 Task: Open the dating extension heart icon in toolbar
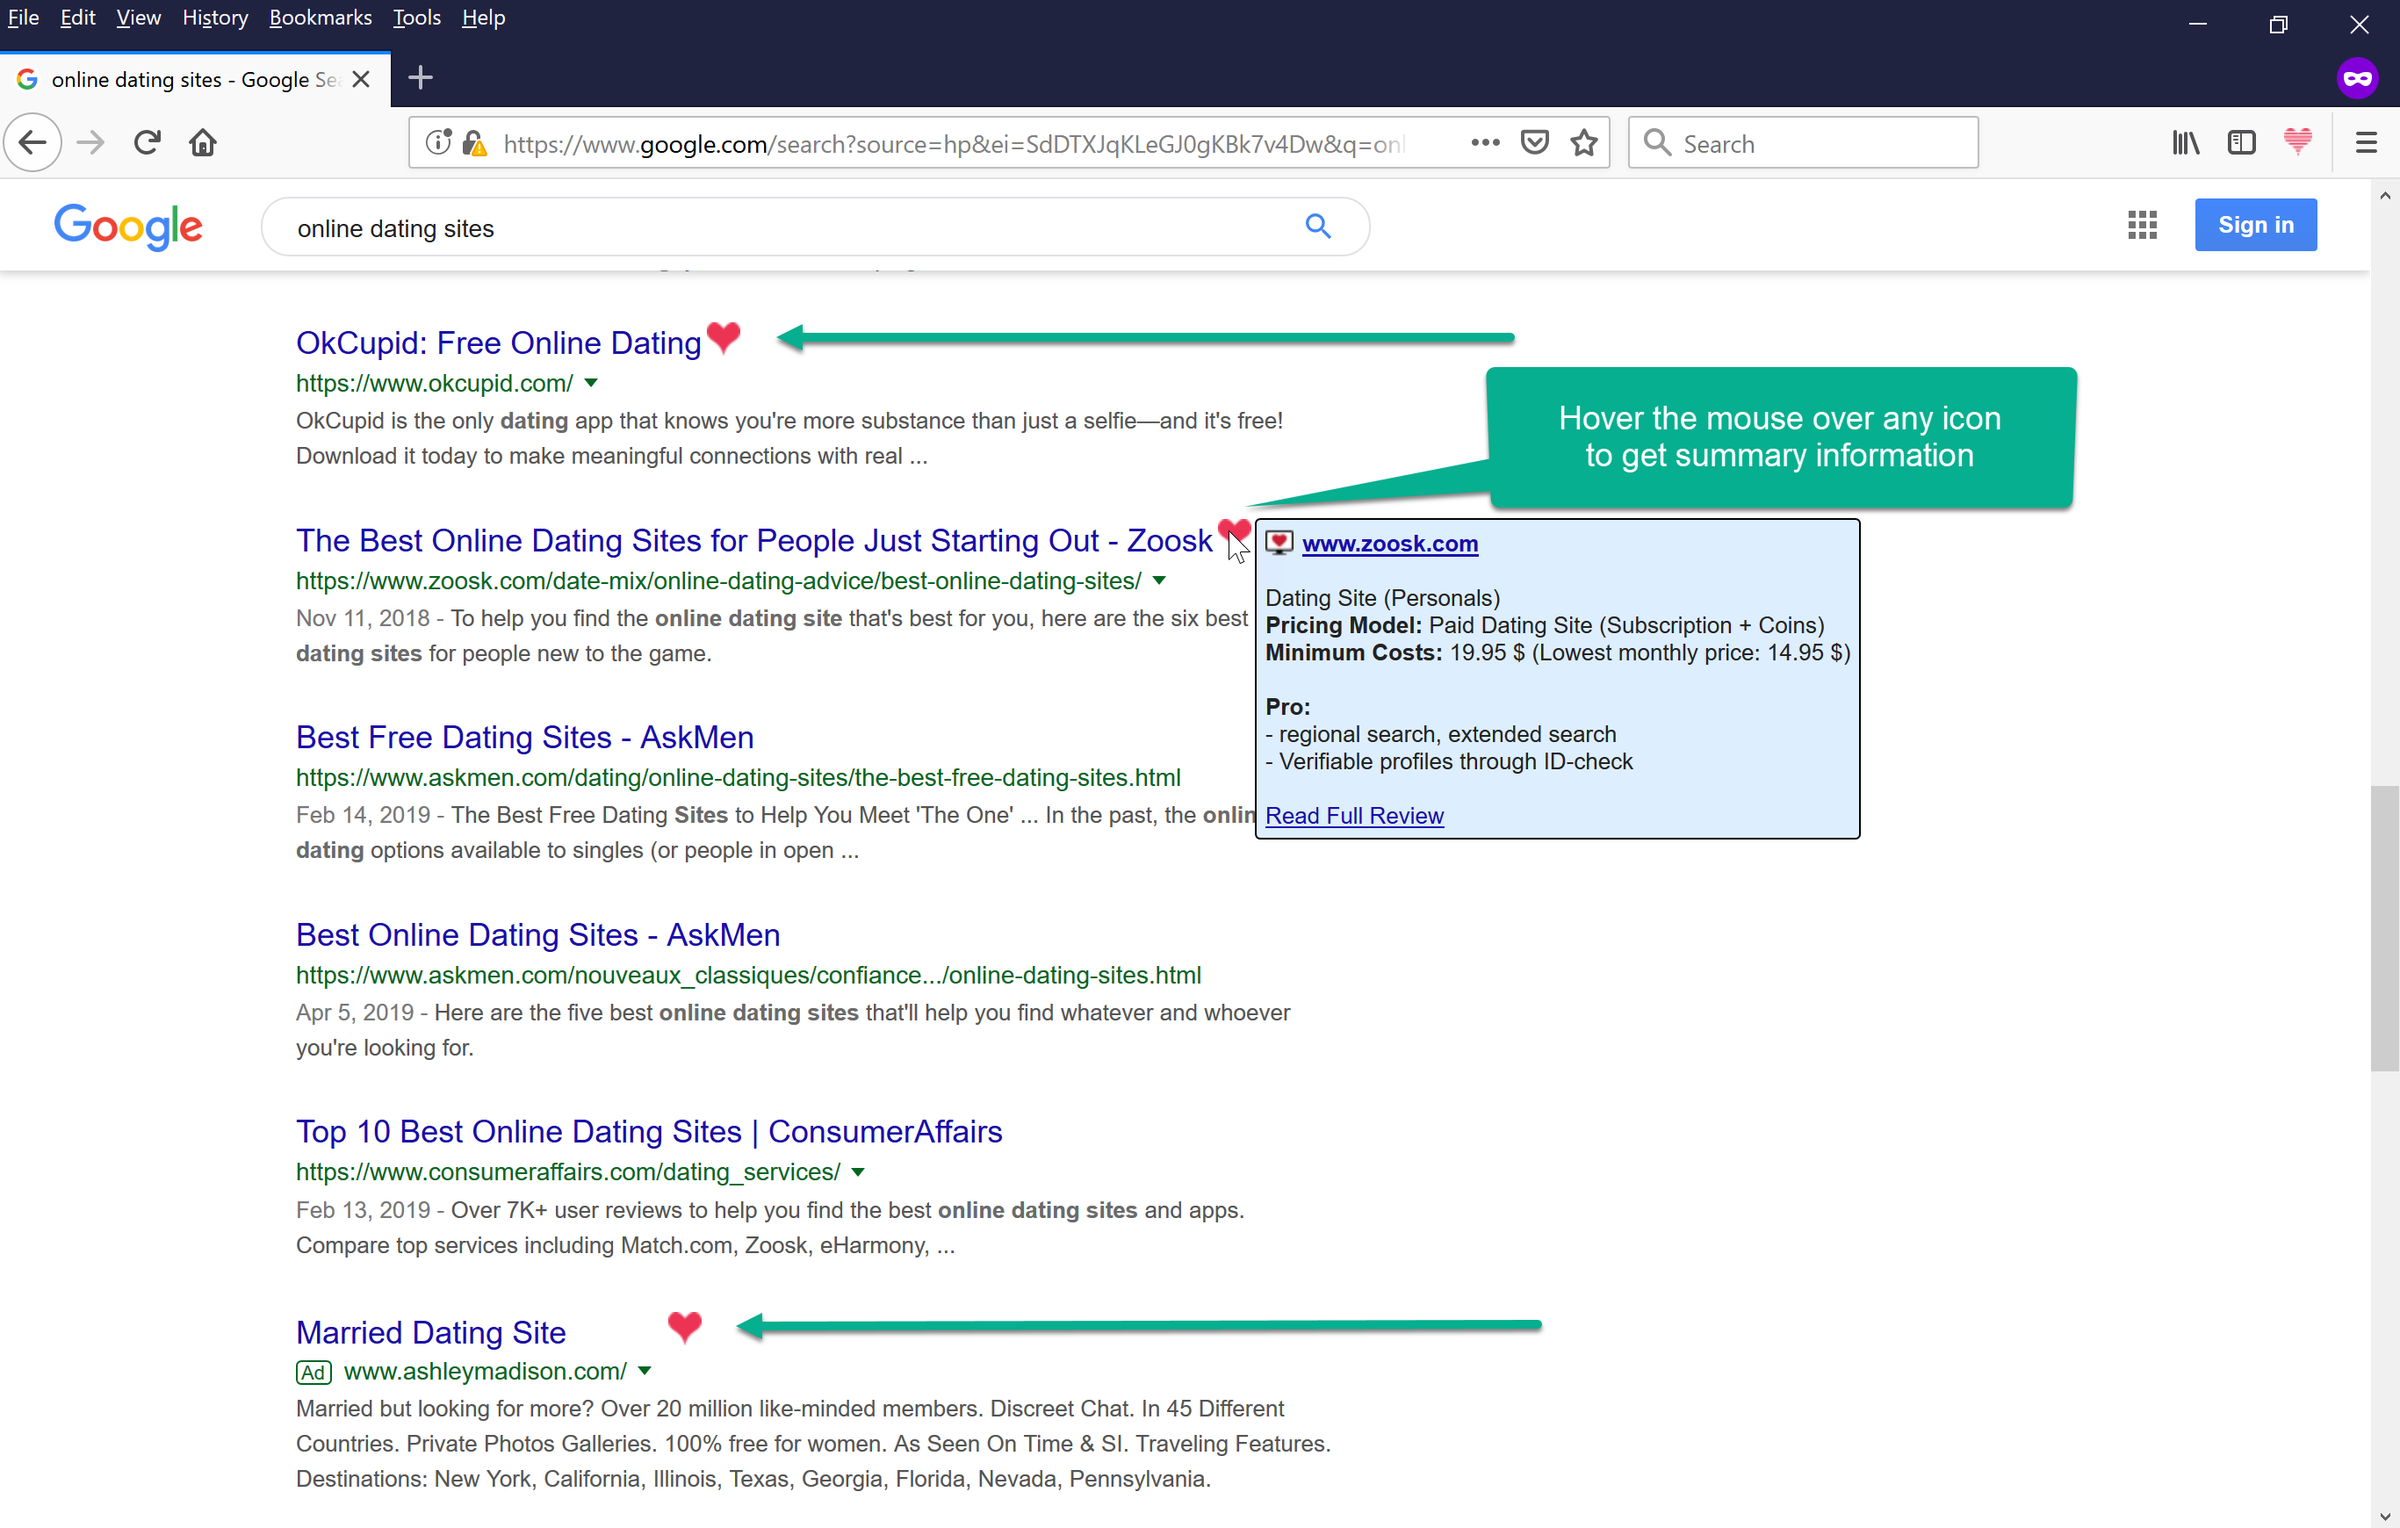pos(2297,142)
